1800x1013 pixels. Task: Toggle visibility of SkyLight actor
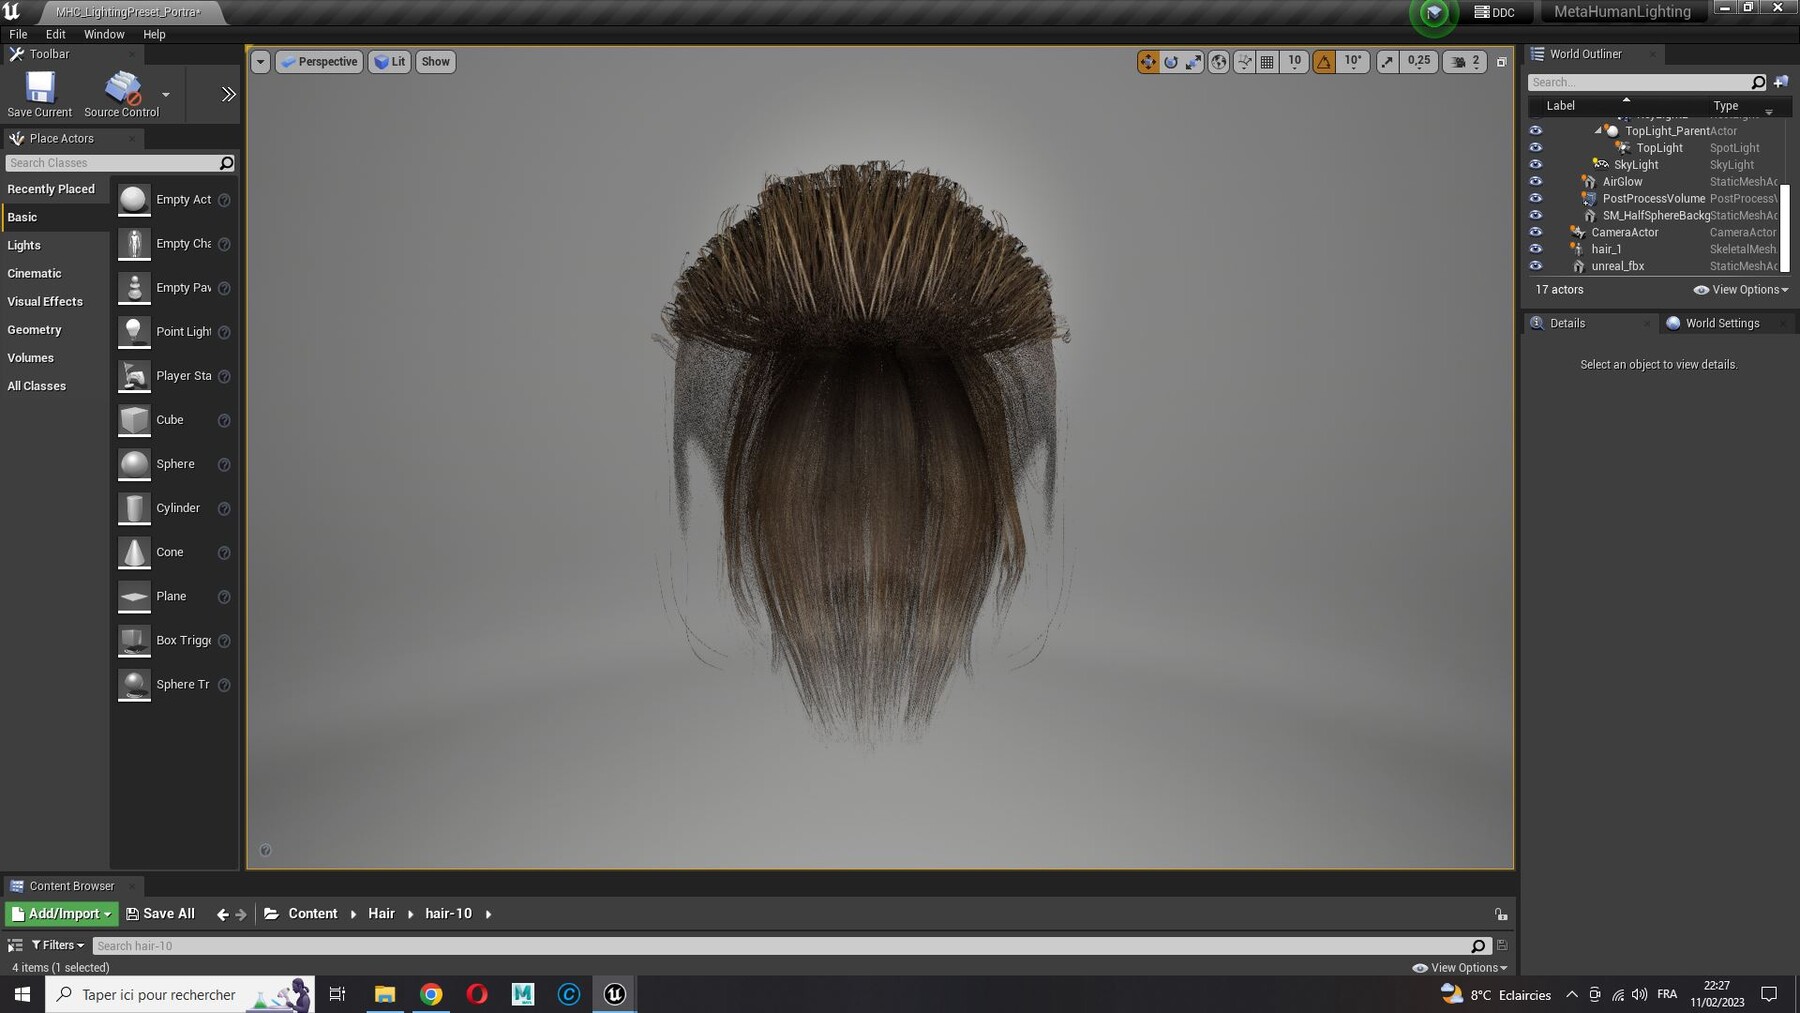click(x=1536, y=165)
